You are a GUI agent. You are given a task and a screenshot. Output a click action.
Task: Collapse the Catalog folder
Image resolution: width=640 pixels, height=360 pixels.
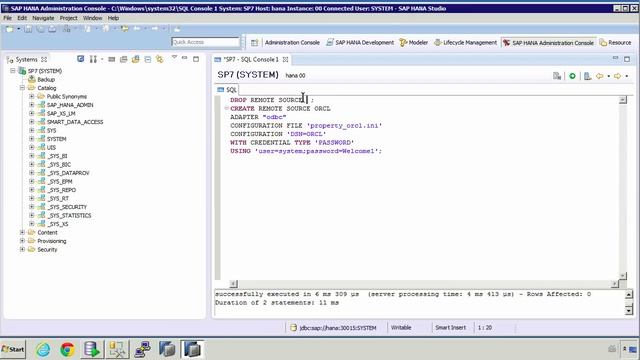point(22,88)
